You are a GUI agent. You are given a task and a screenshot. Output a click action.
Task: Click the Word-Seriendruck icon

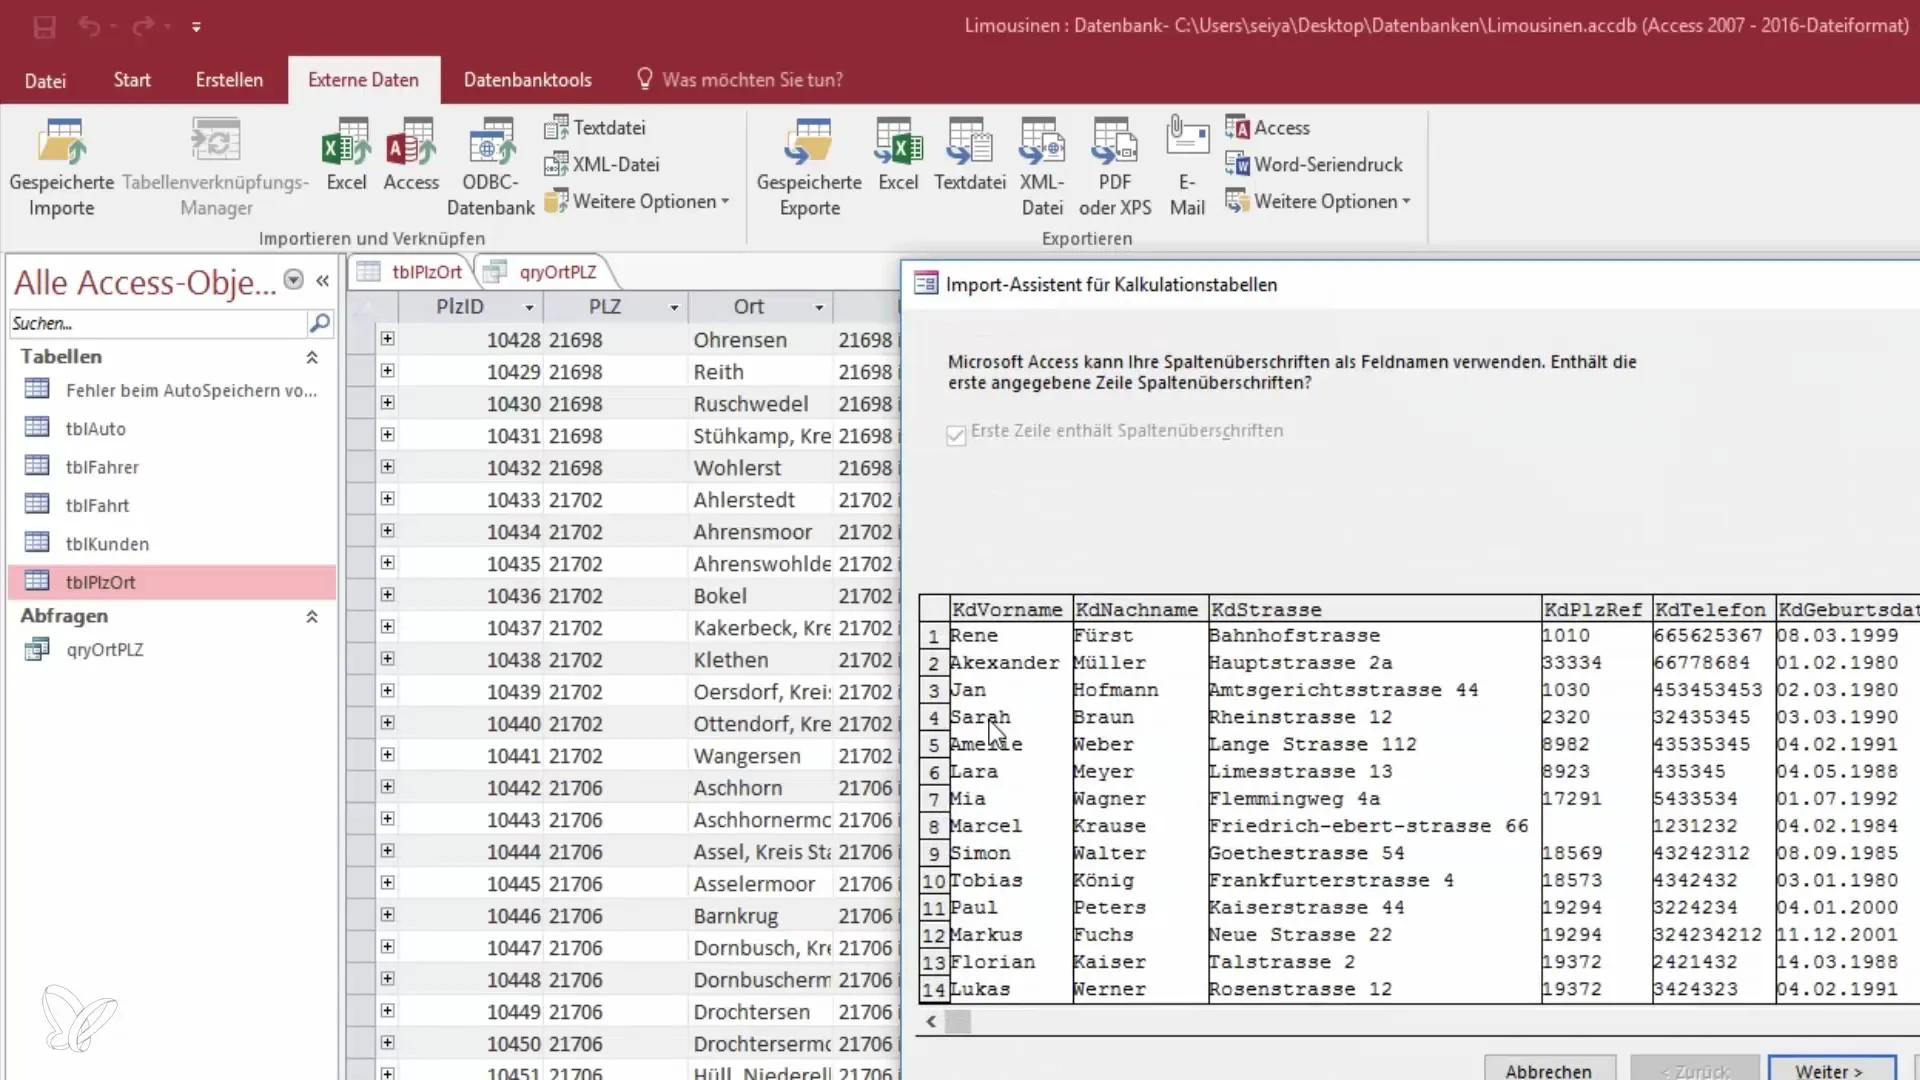click(1237, 165)
